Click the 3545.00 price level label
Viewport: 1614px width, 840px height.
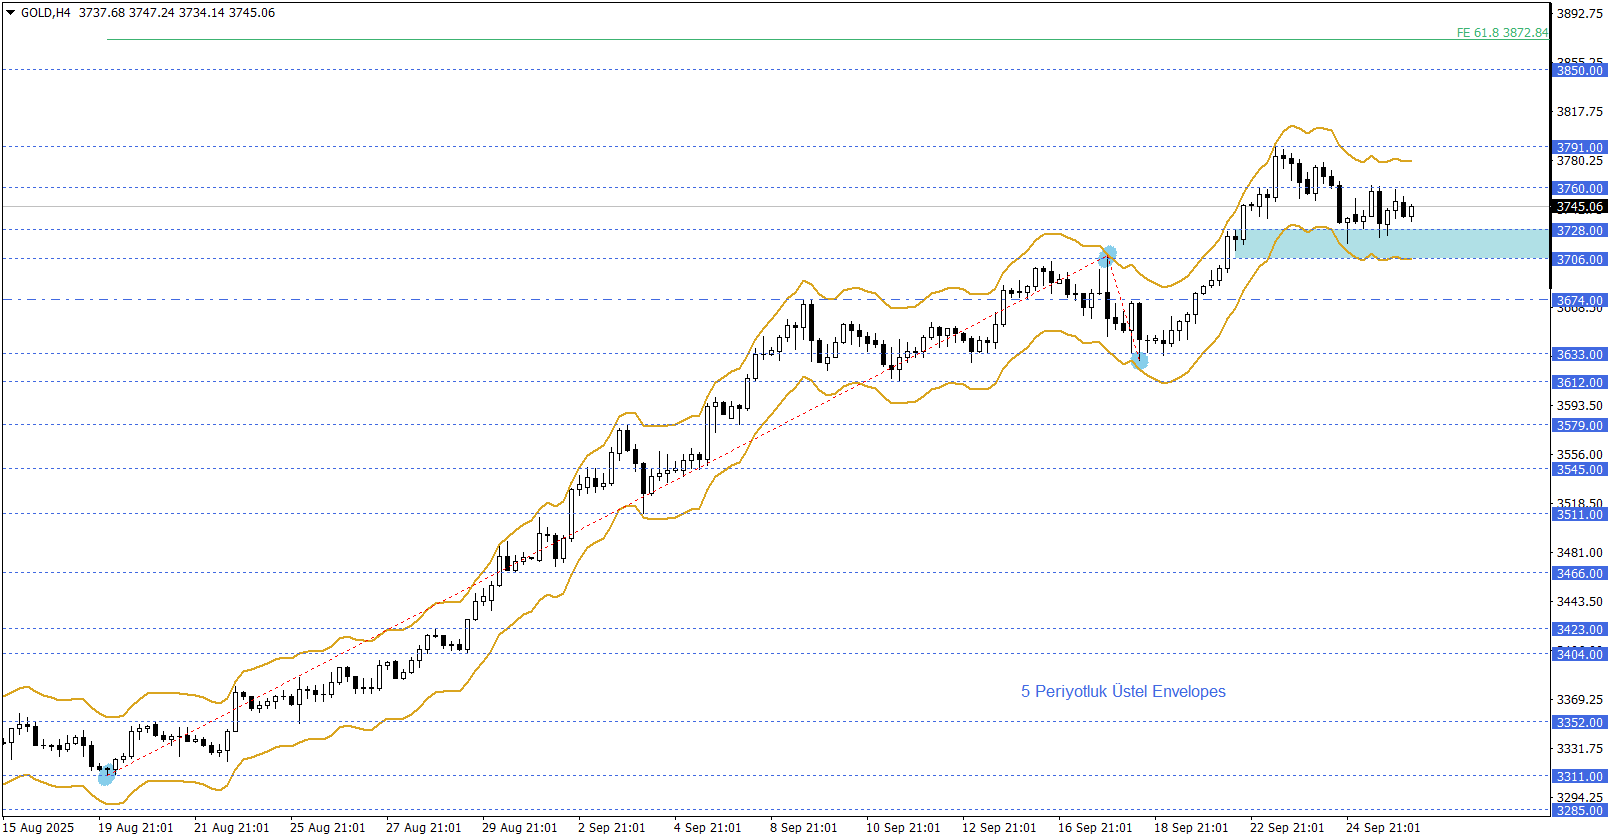[x=1580, y=469]
